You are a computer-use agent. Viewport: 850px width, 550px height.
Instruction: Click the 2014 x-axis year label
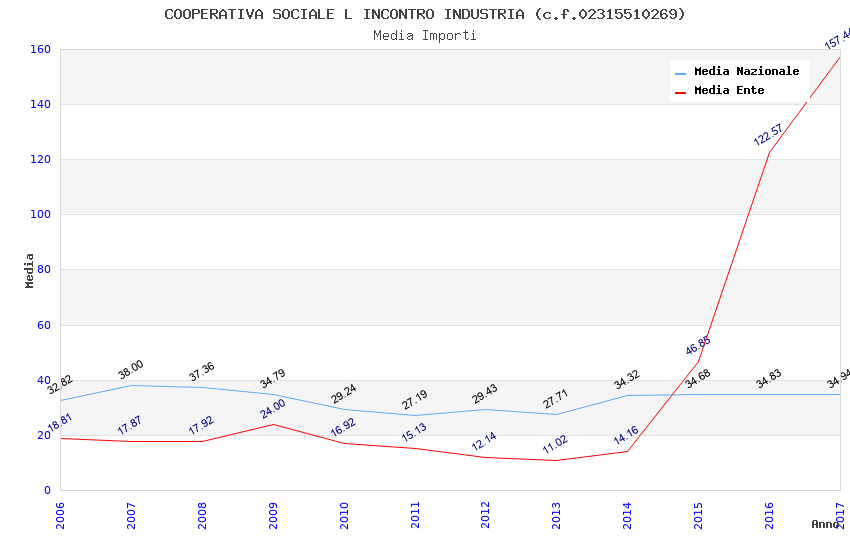tap(627, 515)
